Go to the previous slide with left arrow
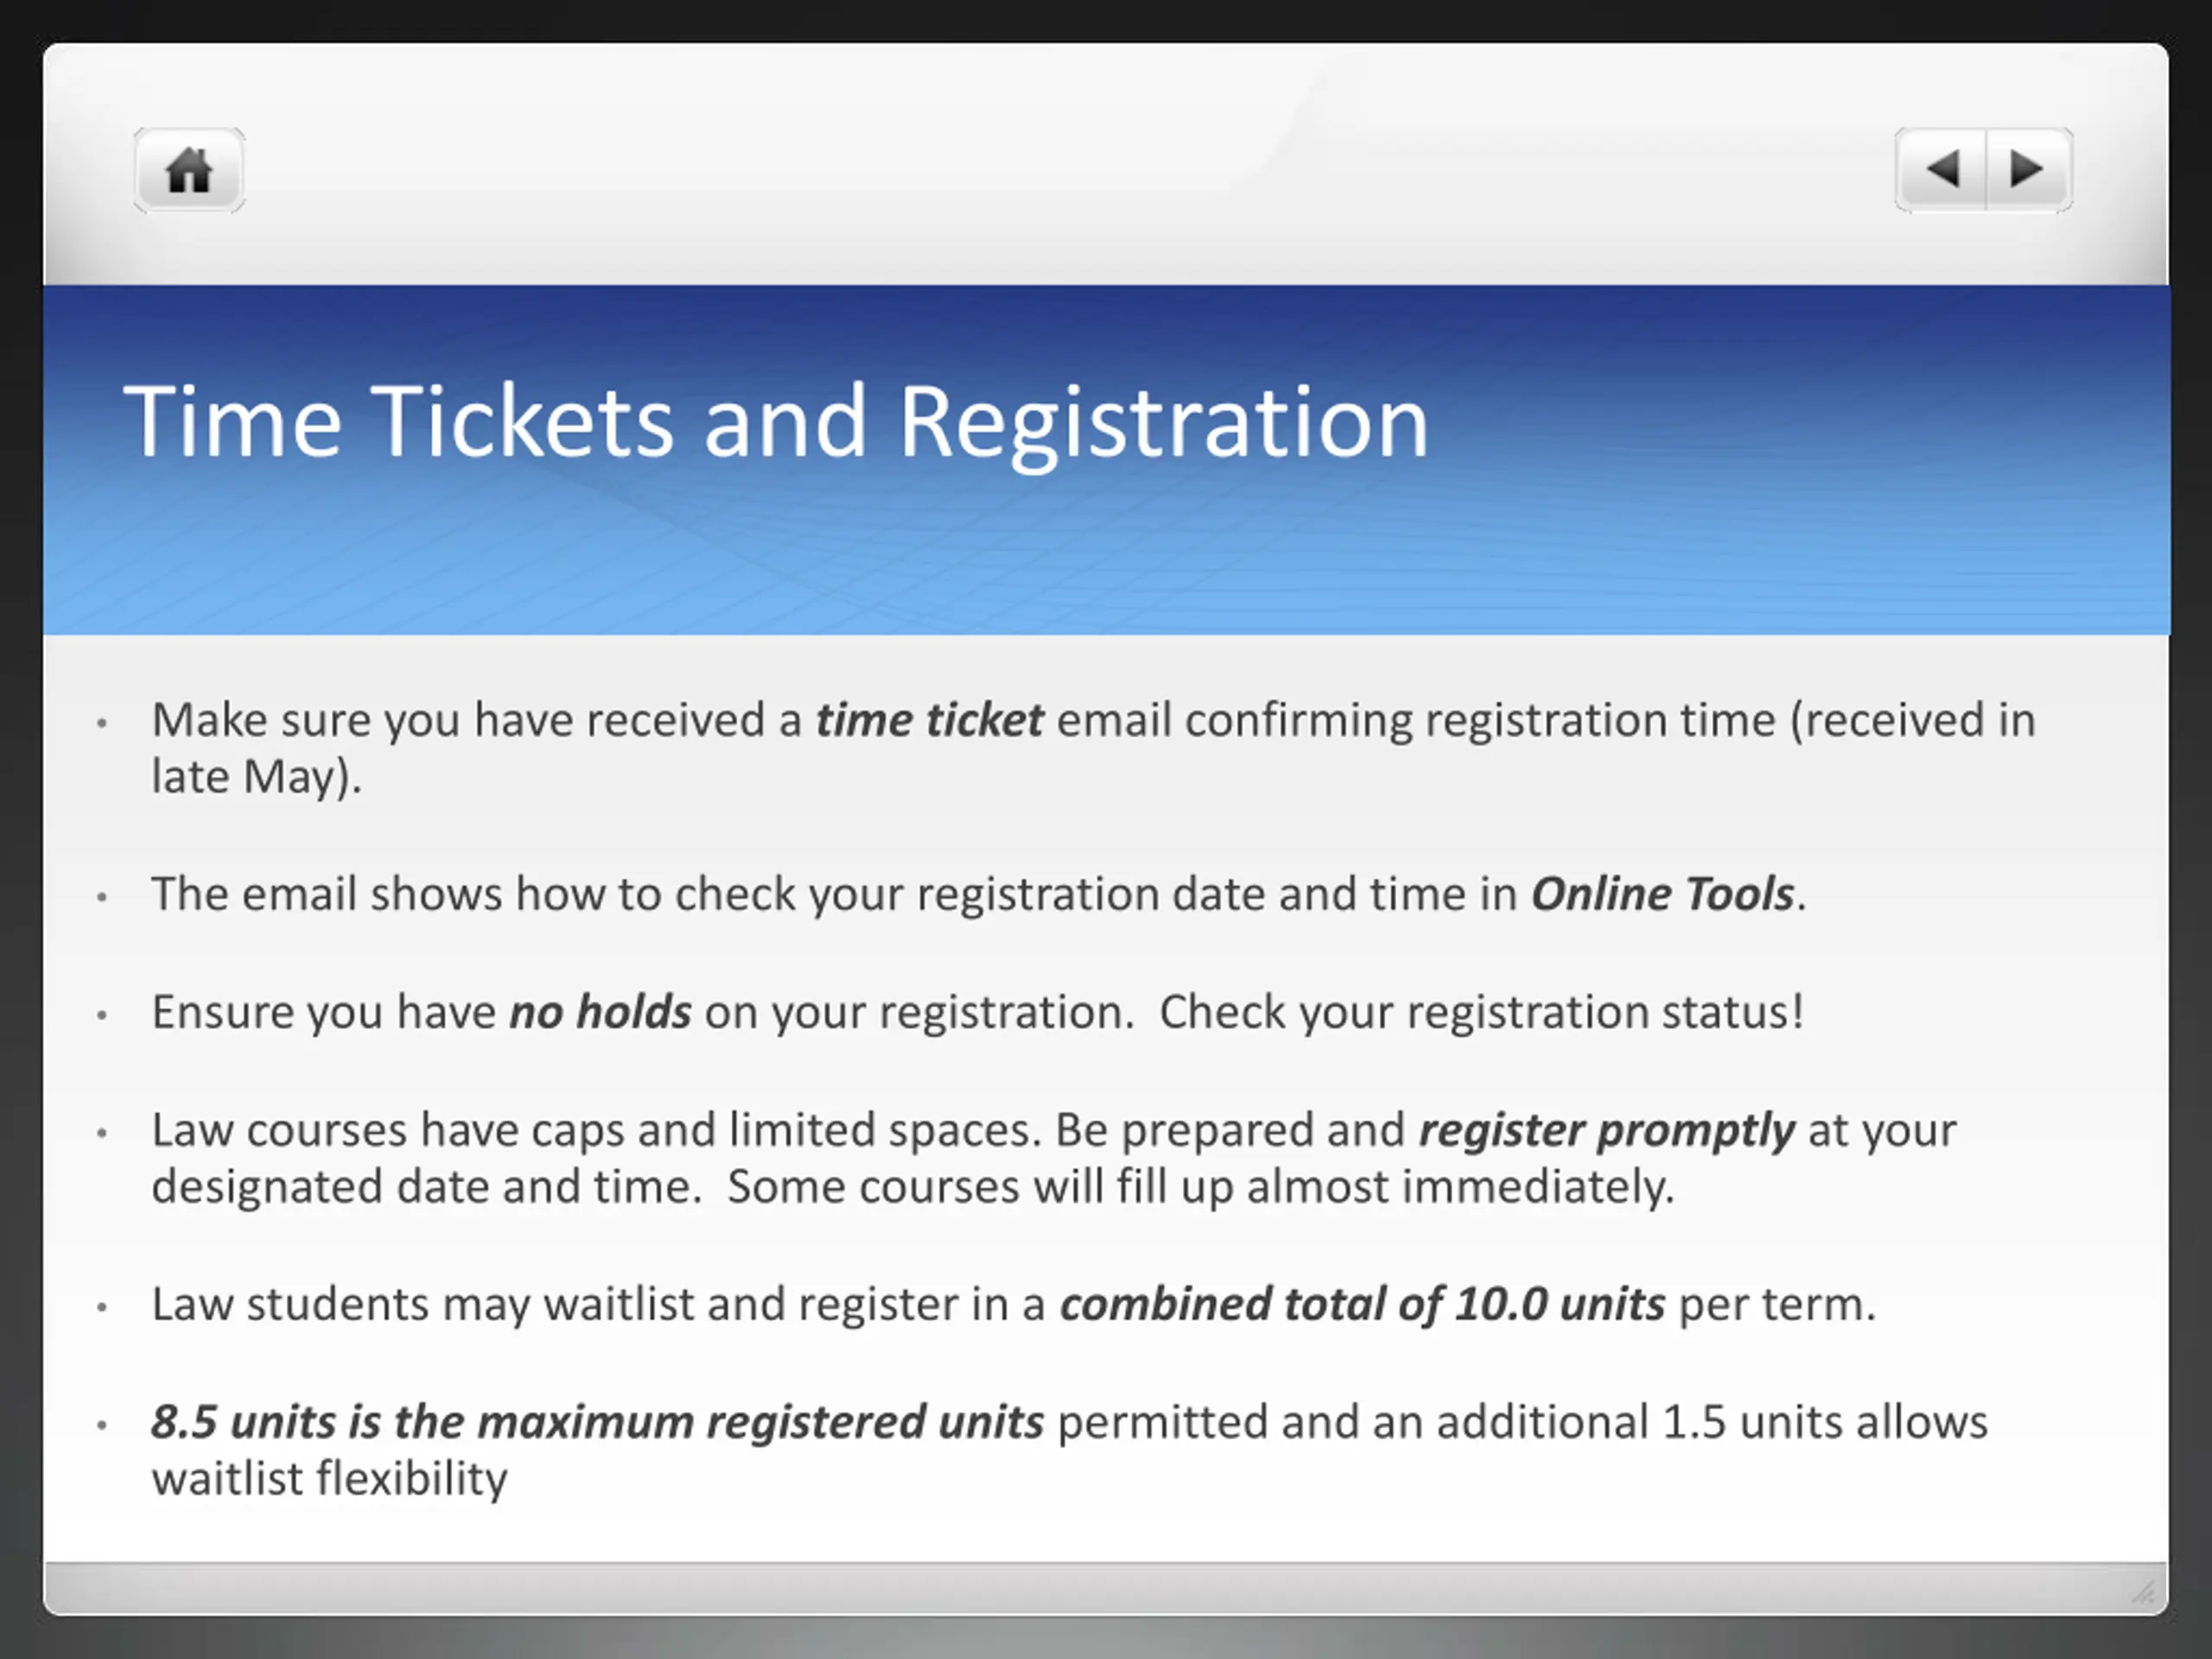 [1940, 170]
